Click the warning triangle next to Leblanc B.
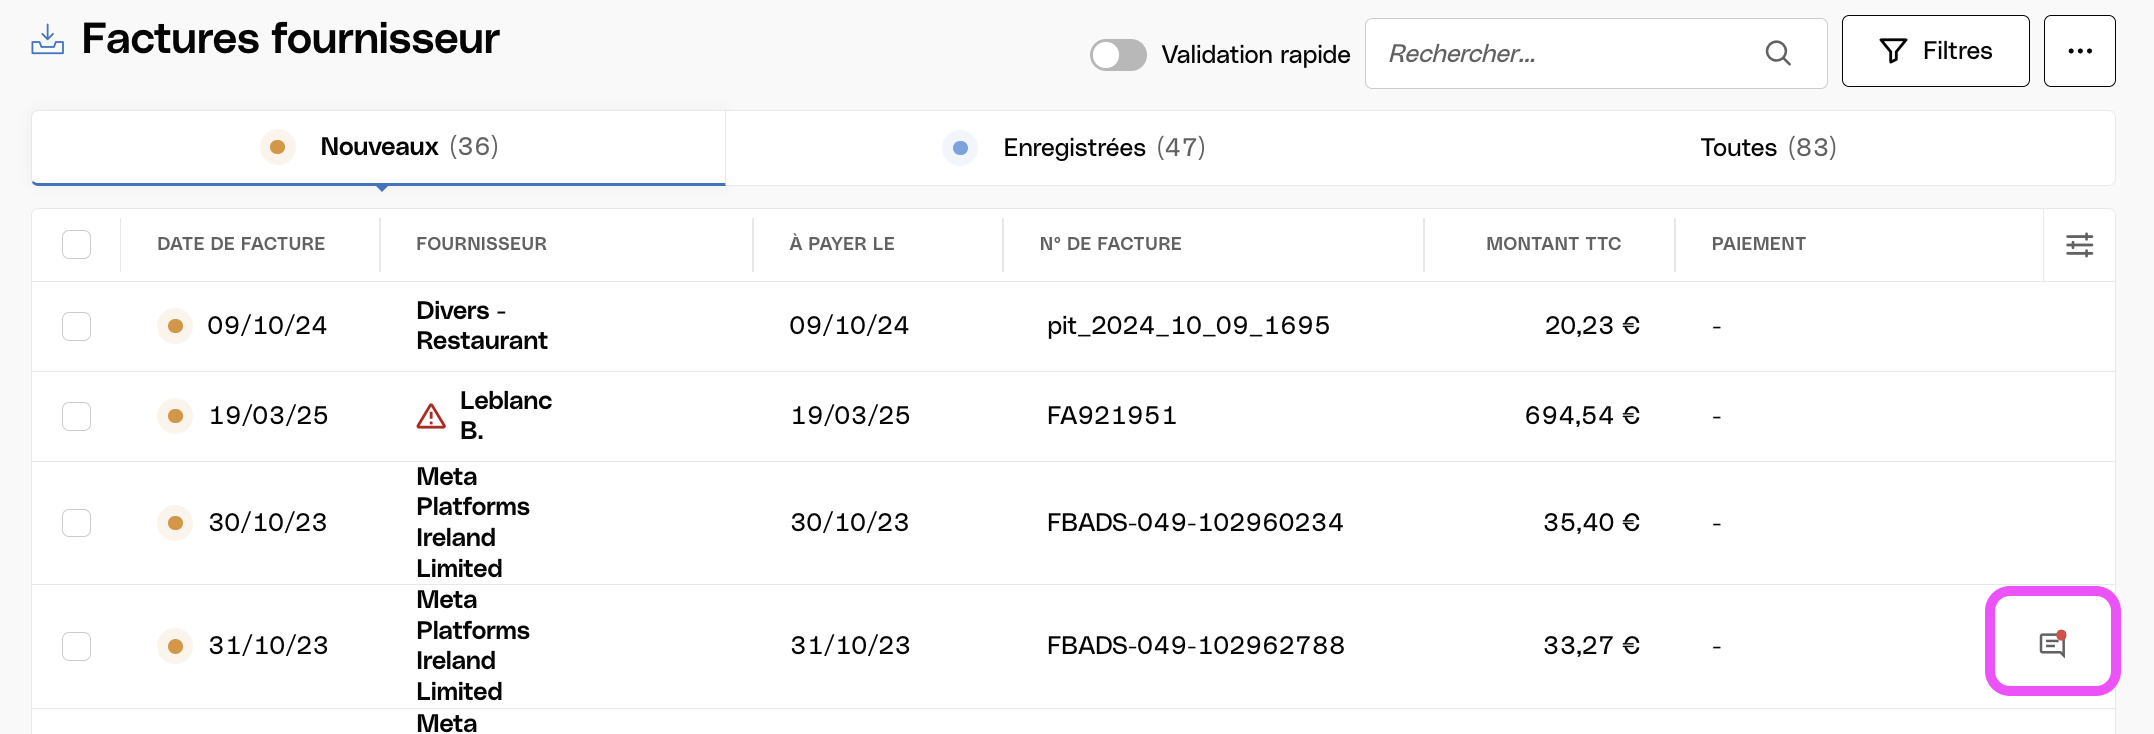This screenshot has height=734, width=2154. coord(431,416)
